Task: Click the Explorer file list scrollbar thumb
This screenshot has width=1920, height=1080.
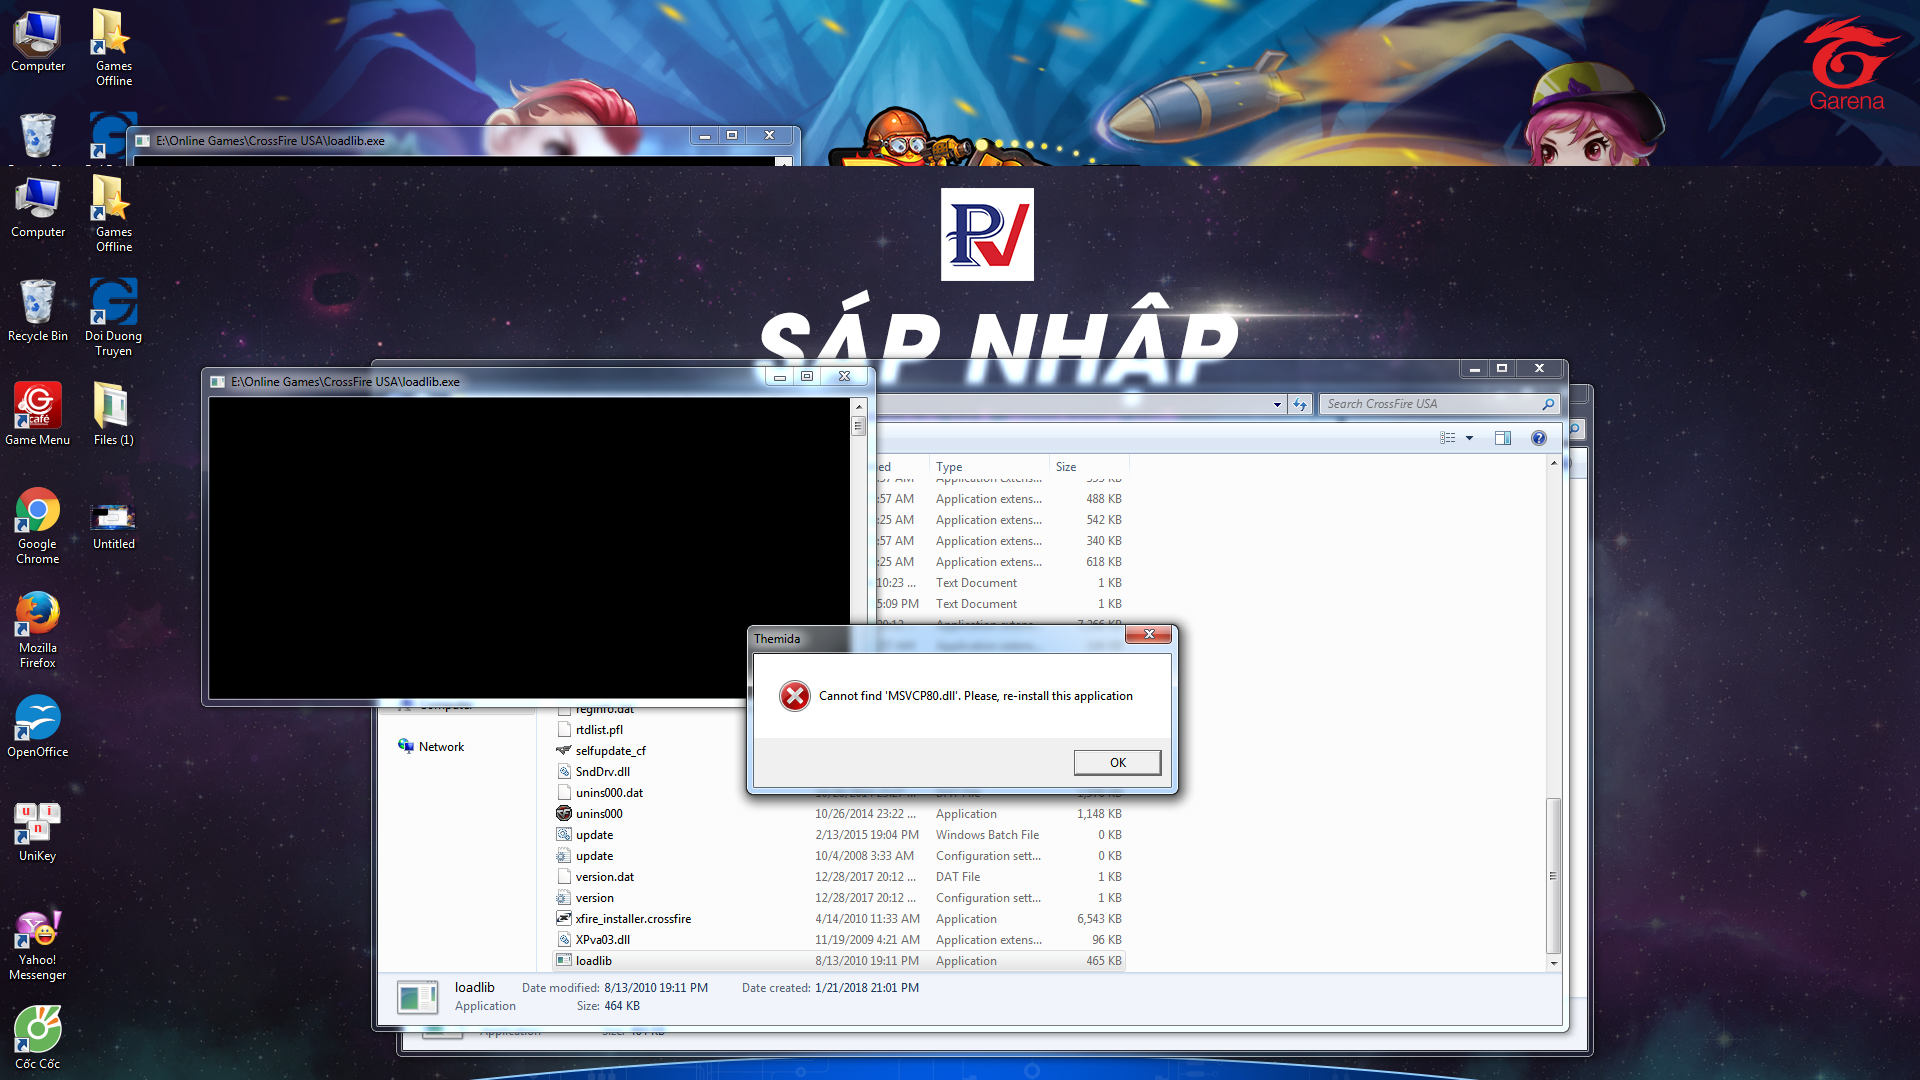Action: tap(1553, 876)
